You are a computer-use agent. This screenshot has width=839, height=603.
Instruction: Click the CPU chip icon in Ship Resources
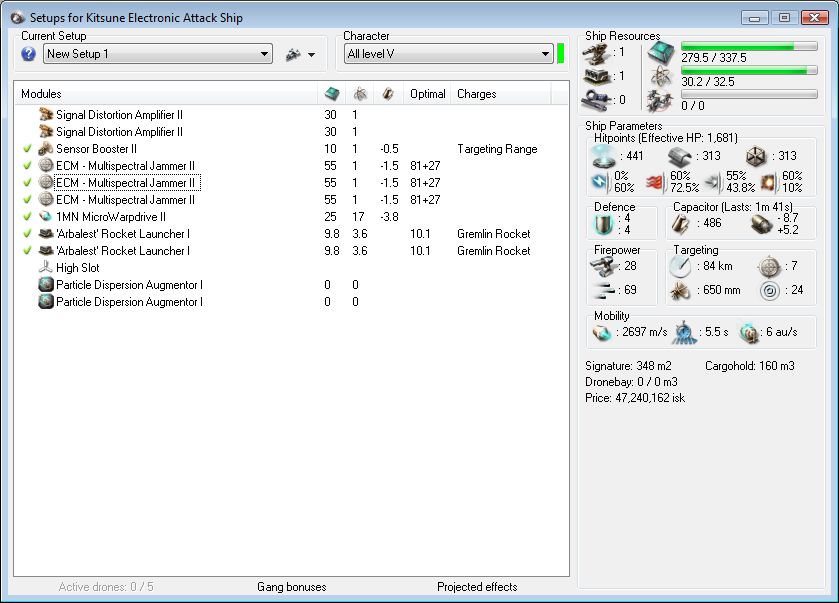click(661, 53)
